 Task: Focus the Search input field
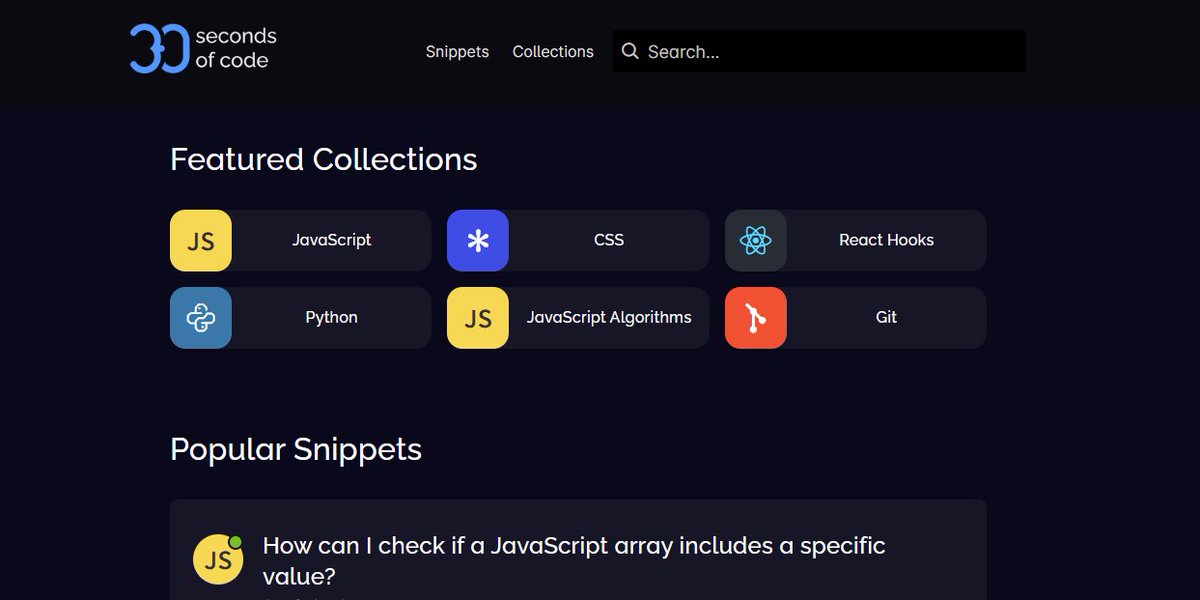(x=819, y=51)
